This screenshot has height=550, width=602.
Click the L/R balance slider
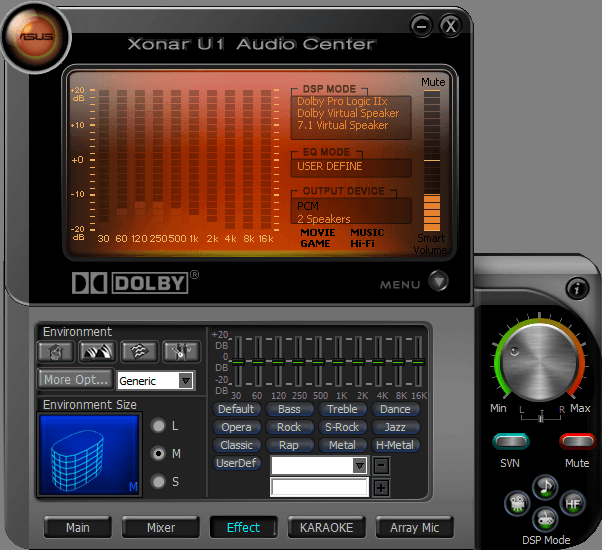click(x=541, y=416)
